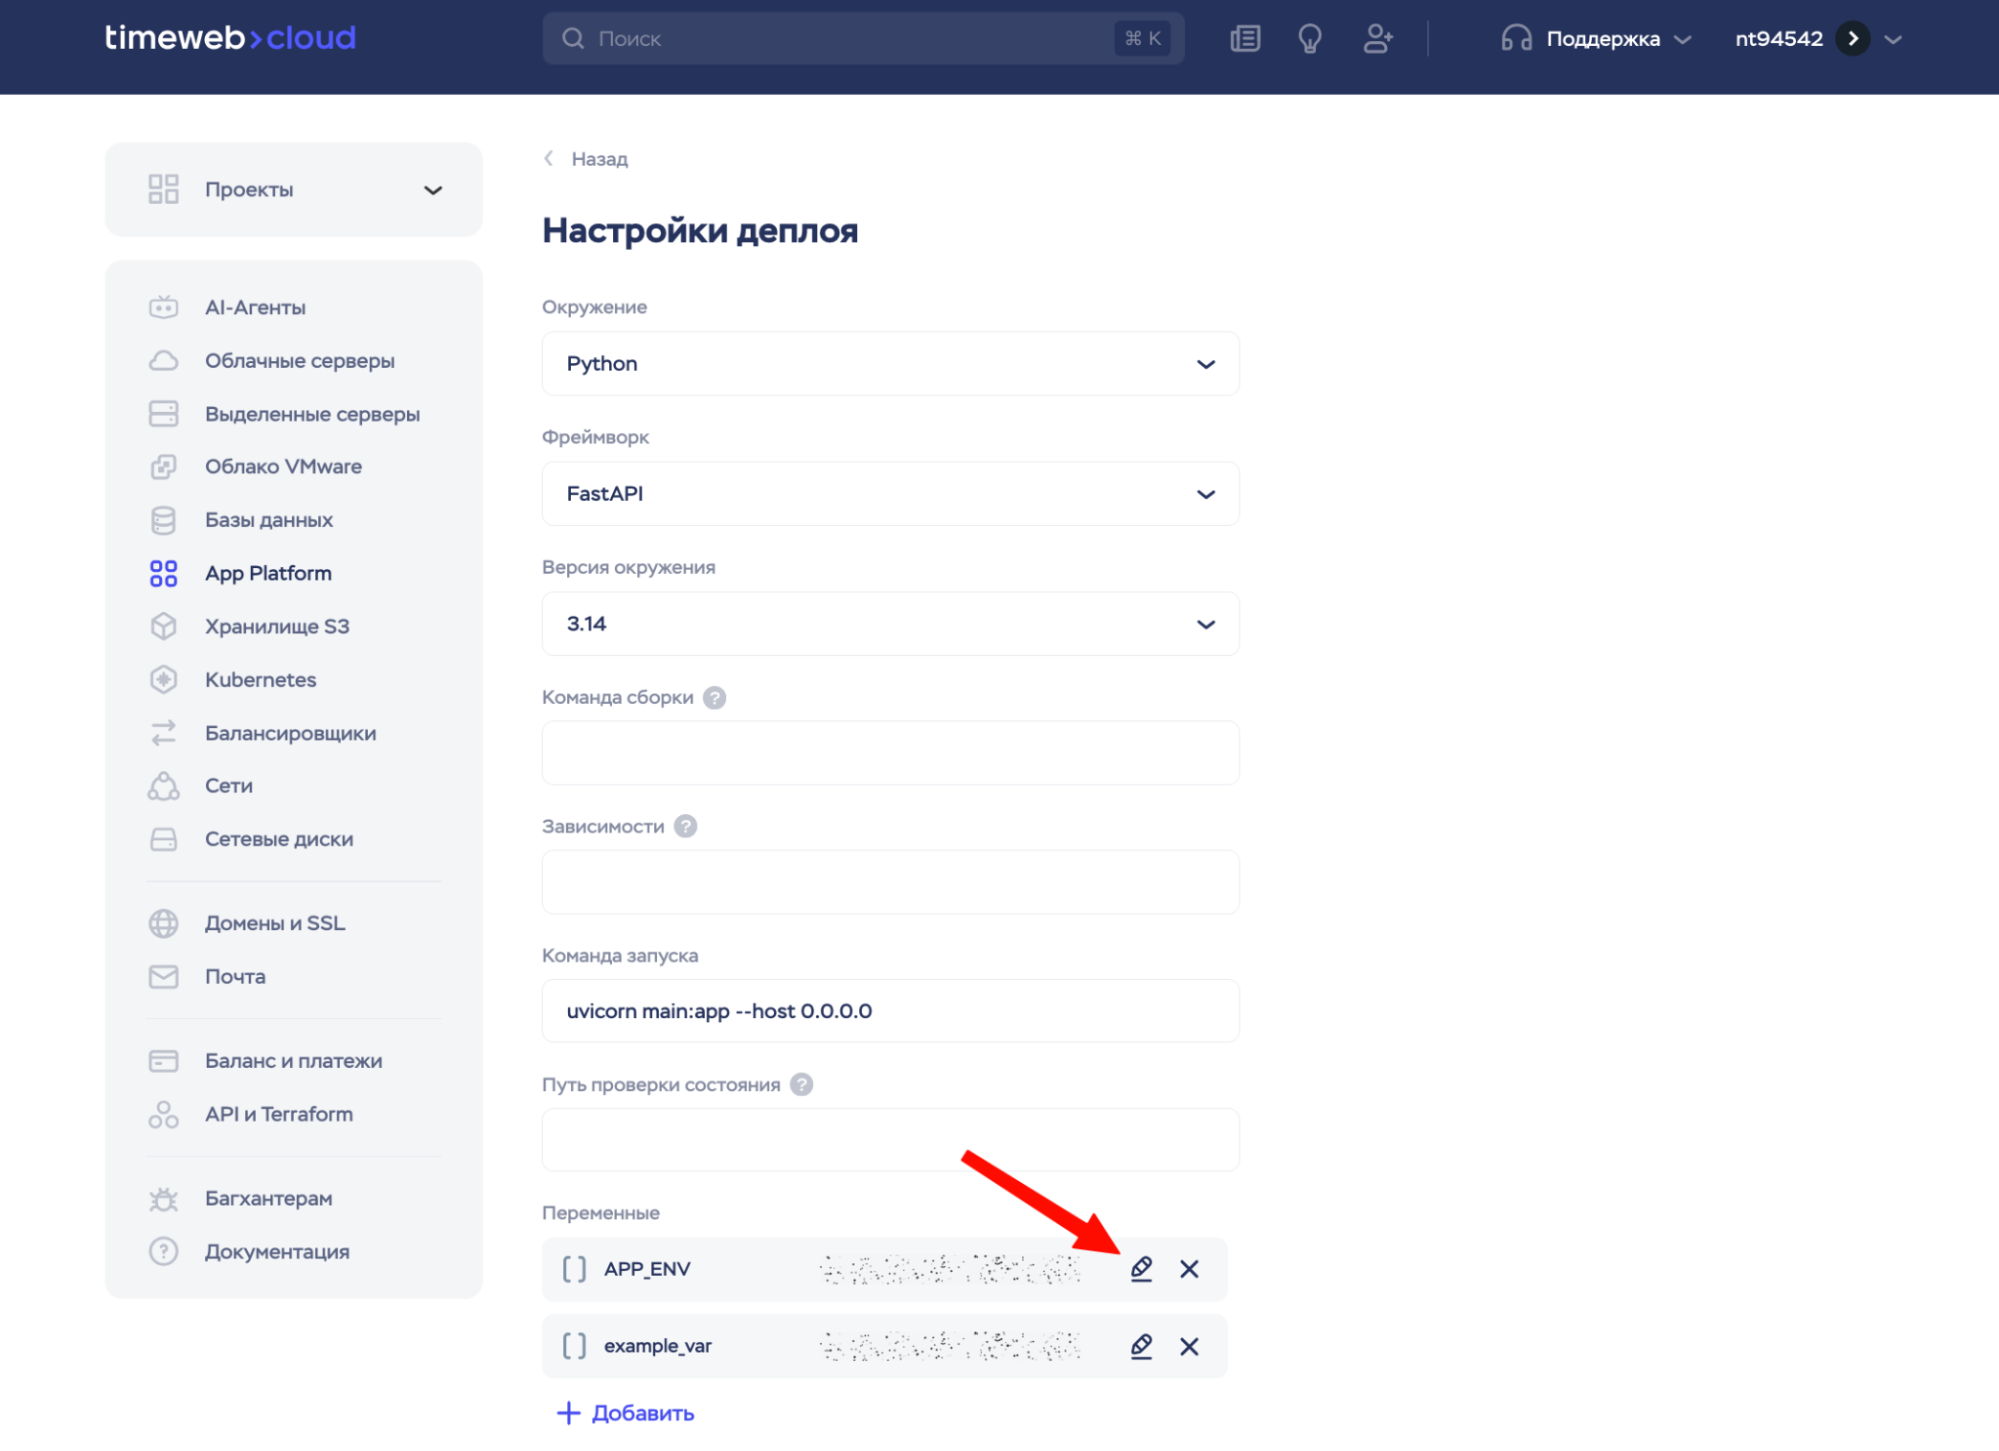This screenshot has width=1999, height=1451.
Task: Click the lightbulb ideas icon
Action: tap(1309, 39)
